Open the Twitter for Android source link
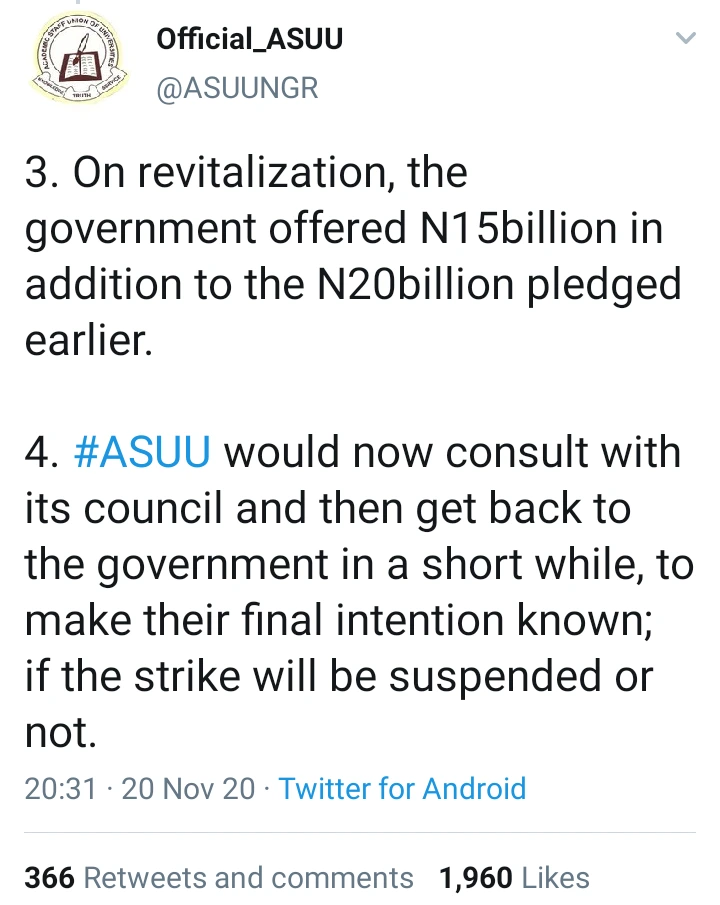Image resolution: width=720 pixels, height=905 pixels. [x=402, y=788]
